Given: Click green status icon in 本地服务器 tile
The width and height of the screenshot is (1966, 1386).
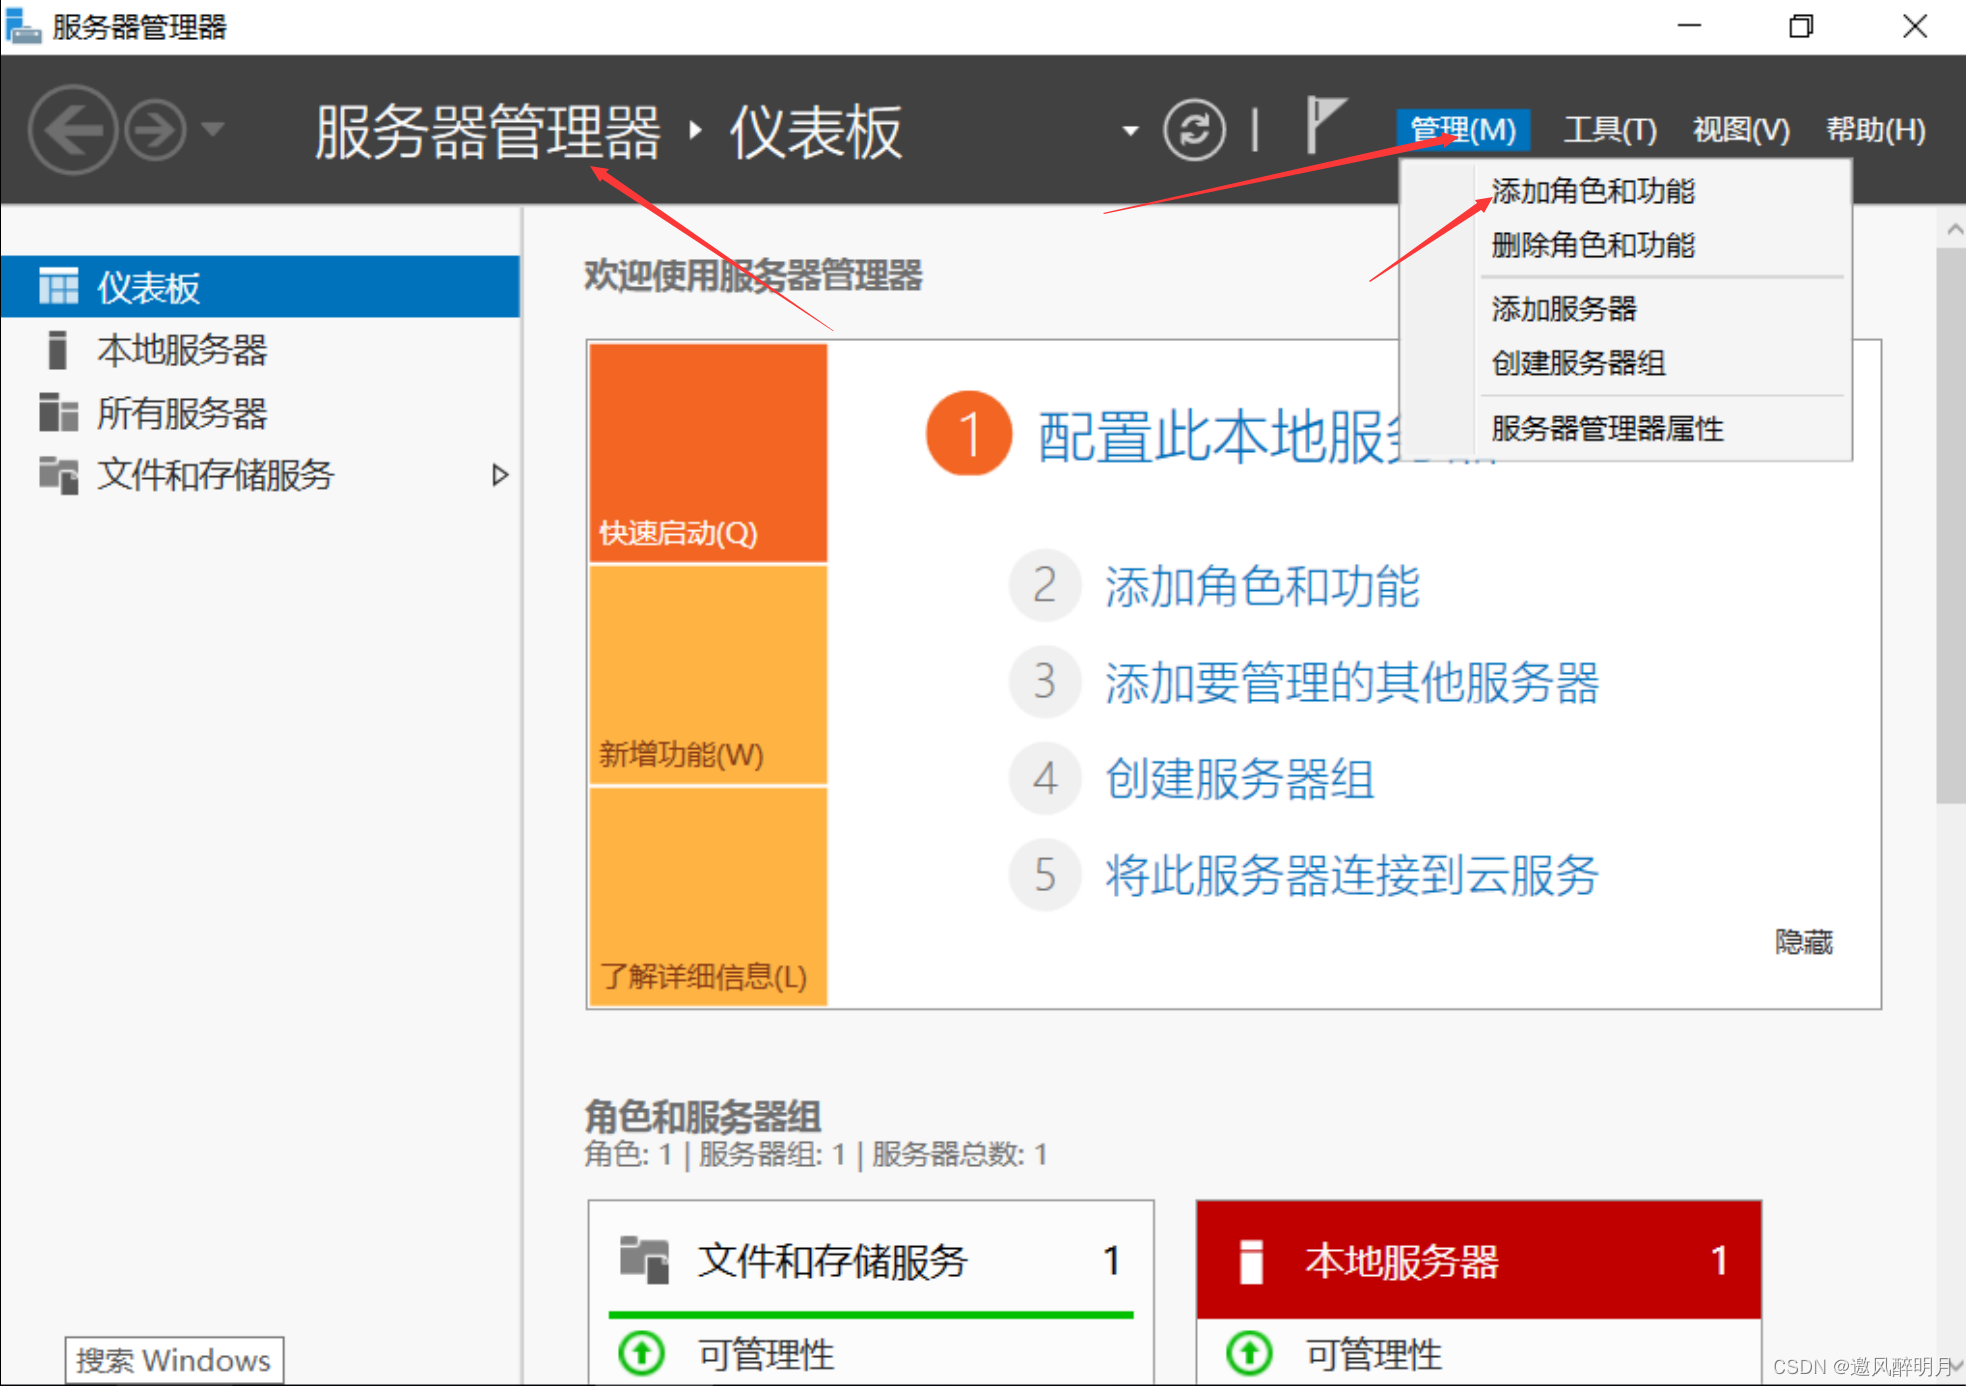Looking at the screenshot, I should tap(1250, 1354).
